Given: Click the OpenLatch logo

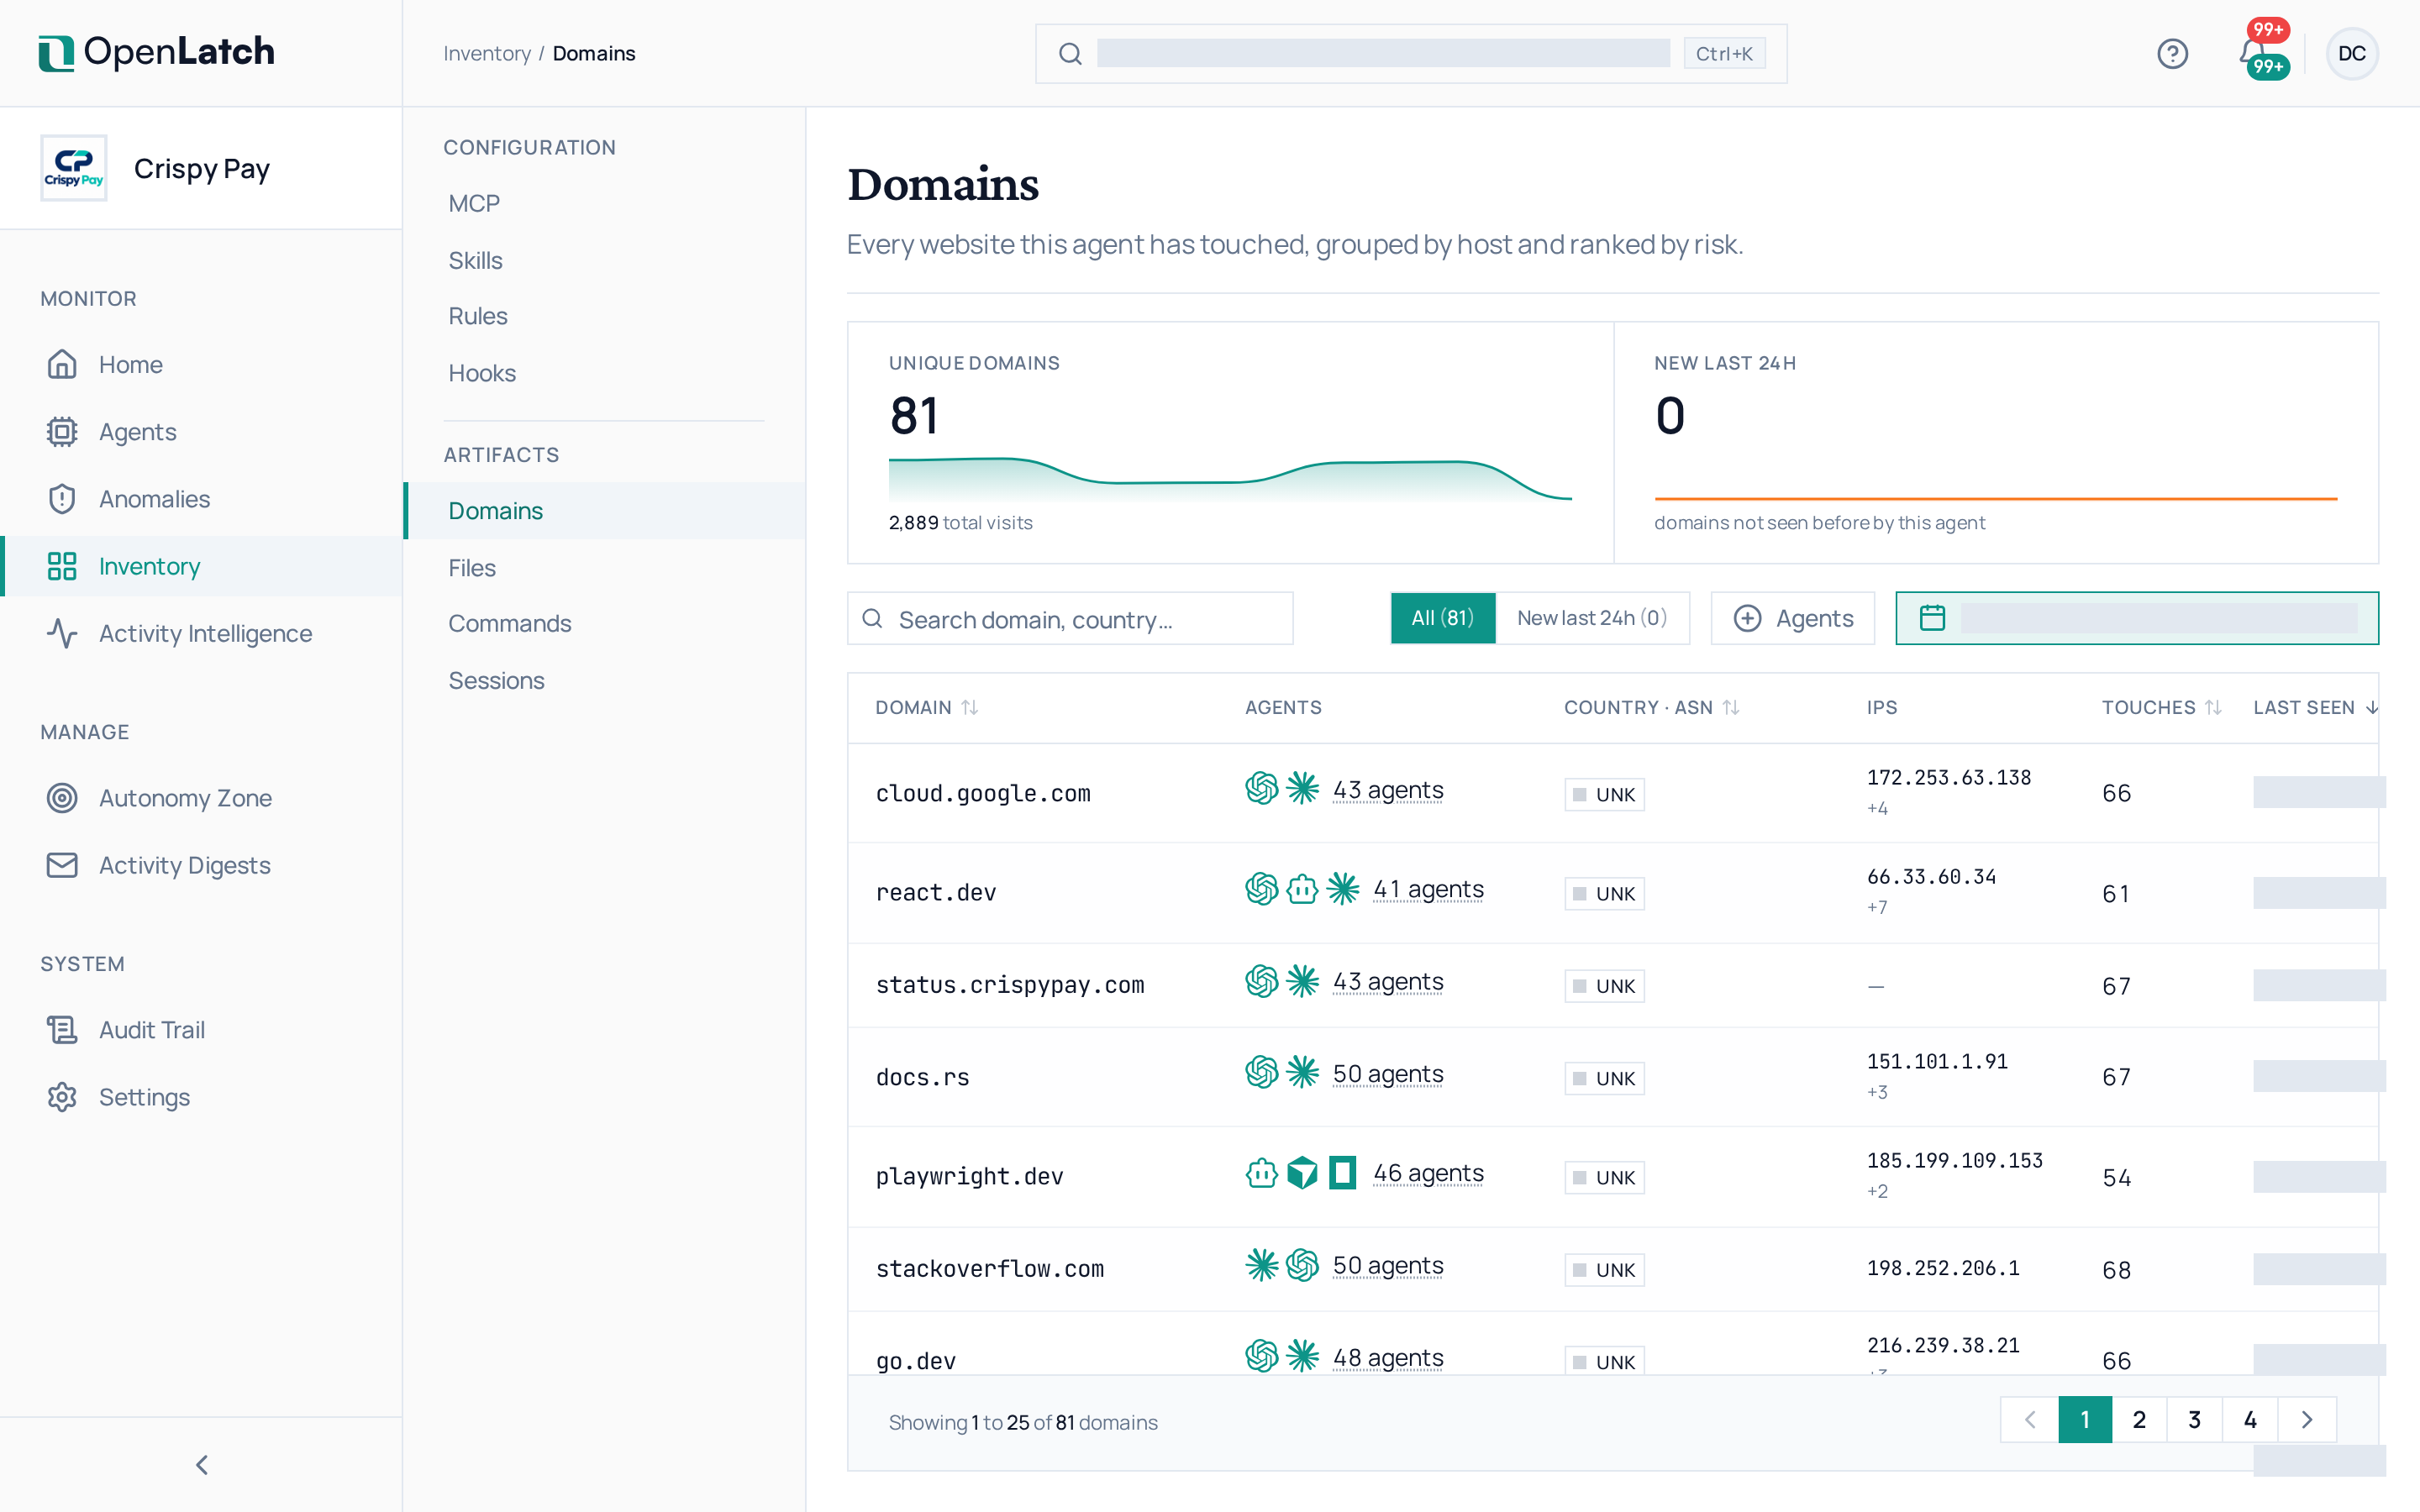Looking at the screenshot, I should tap(156, 52).
